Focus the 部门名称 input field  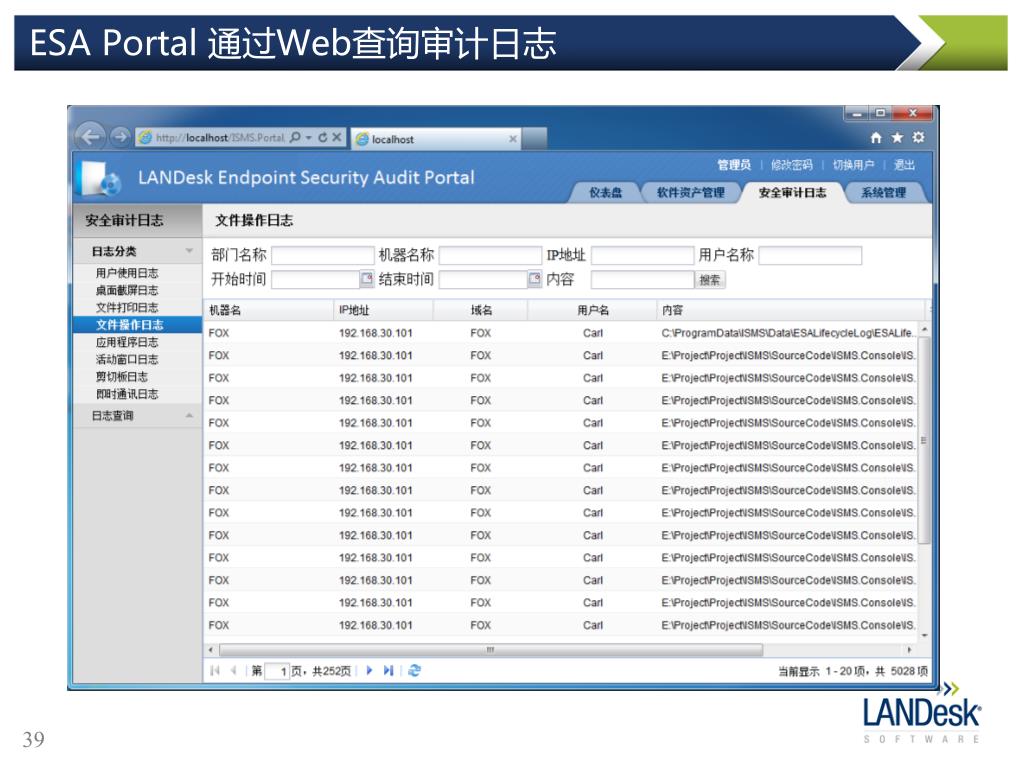322,255
